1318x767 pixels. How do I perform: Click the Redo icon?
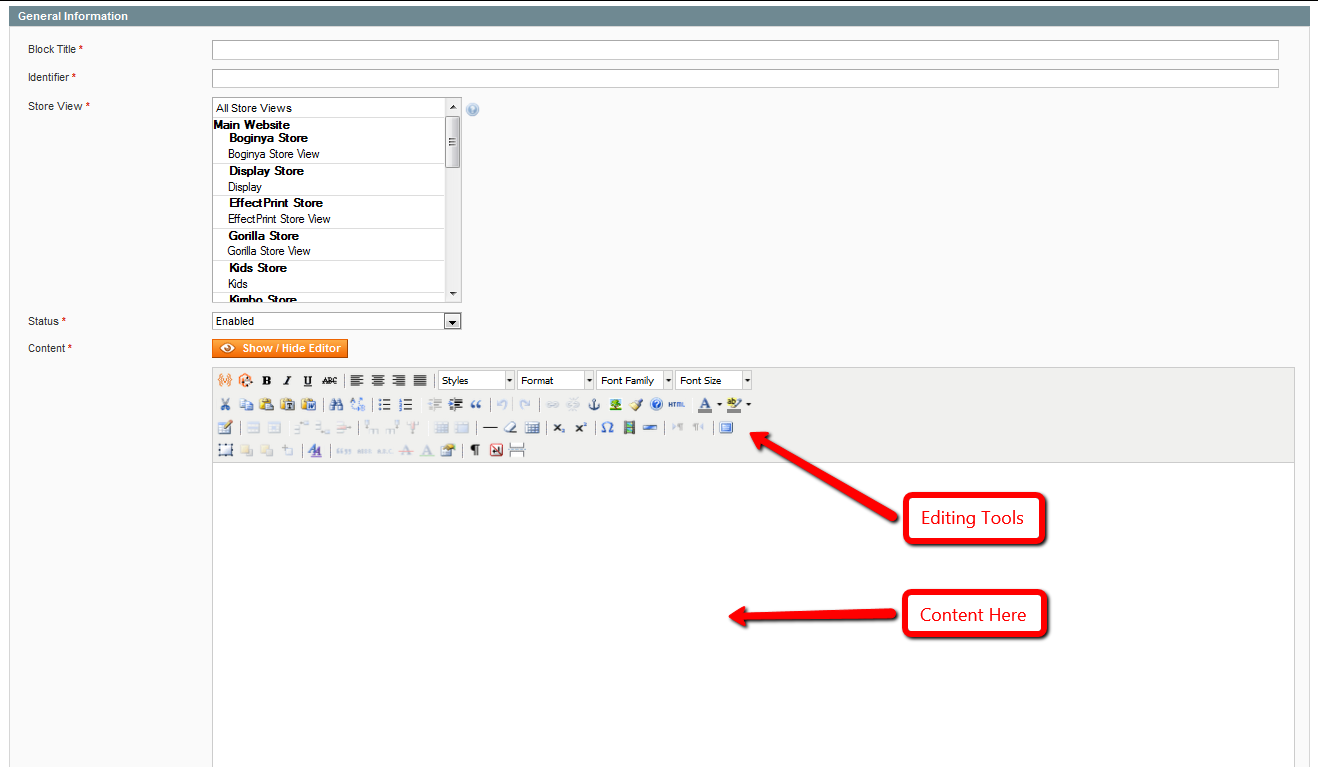(x=524, y=404)
